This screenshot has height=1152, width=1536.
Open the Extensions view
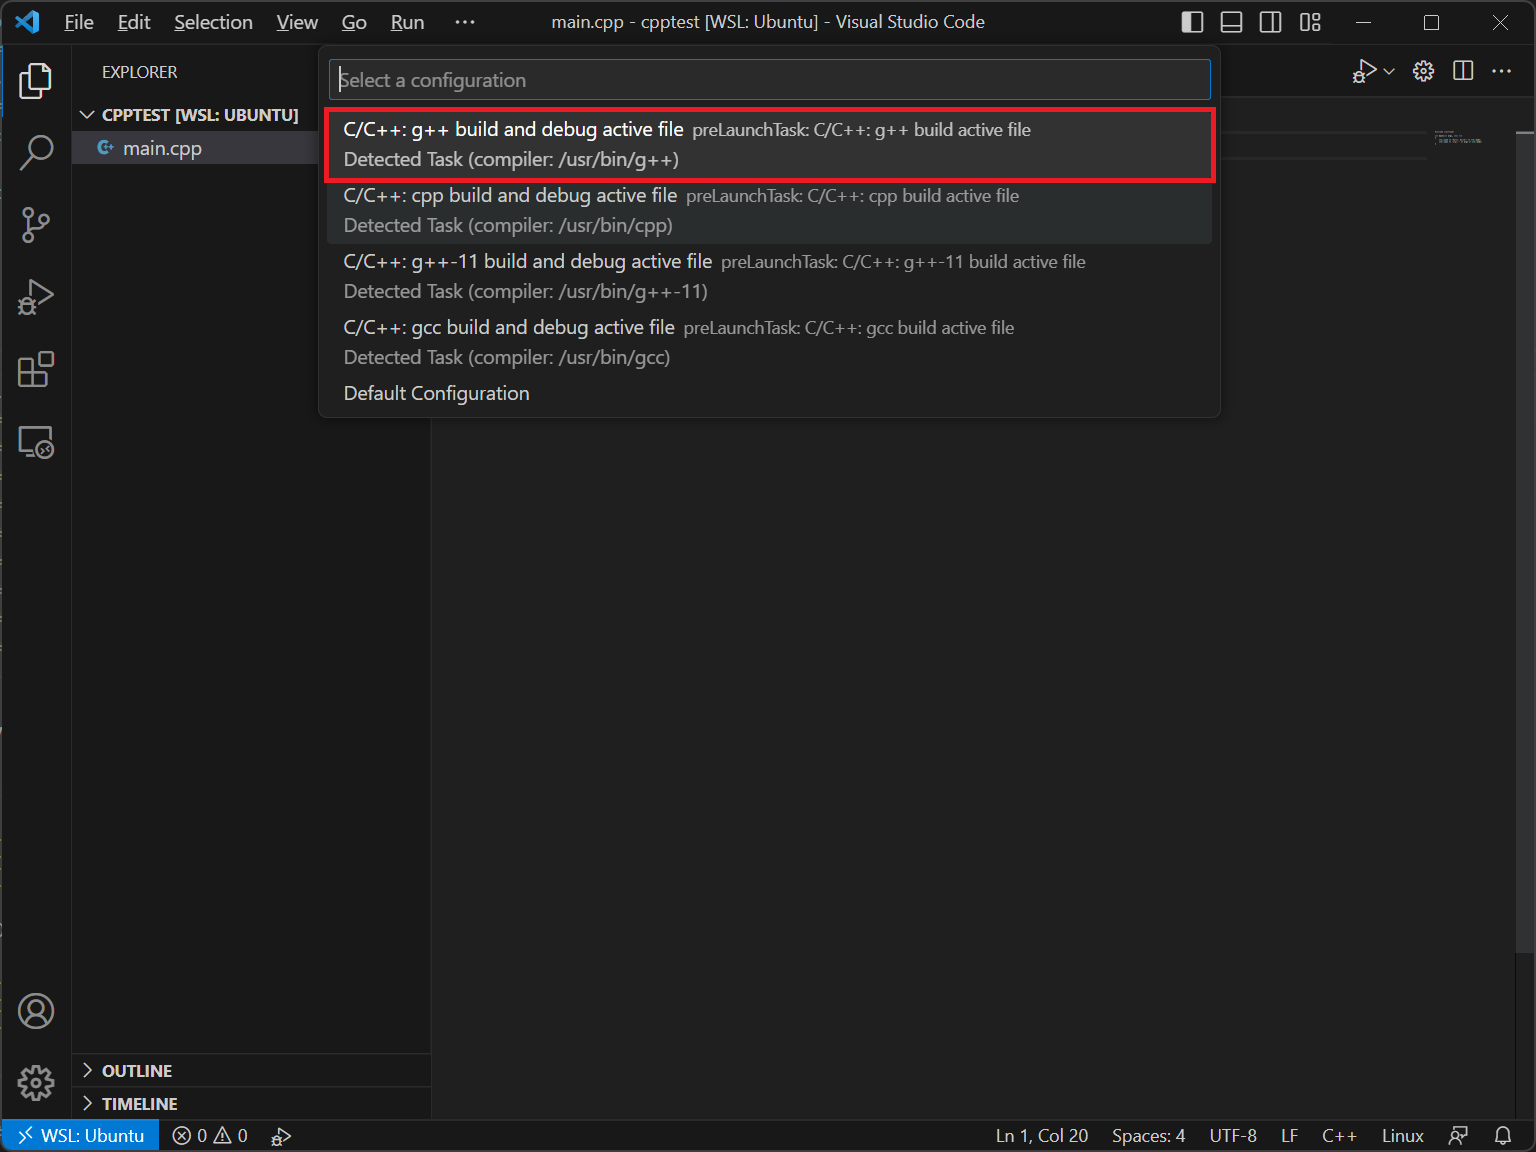pos(36,369)
